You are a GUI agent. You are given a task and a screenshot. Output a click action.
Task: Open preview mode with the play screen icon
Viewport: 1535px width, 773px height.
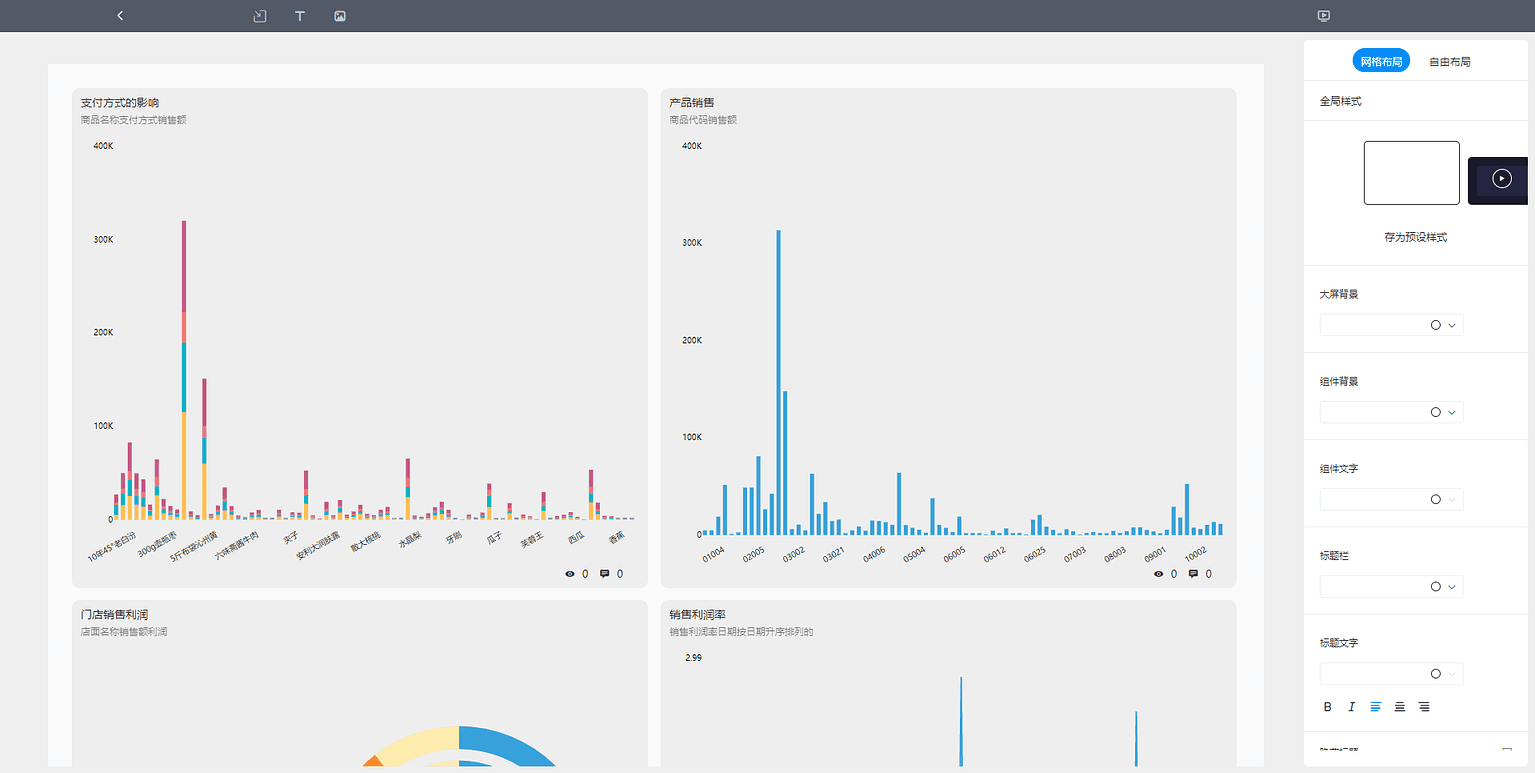pyautogui.click(x=1324, y=16)
